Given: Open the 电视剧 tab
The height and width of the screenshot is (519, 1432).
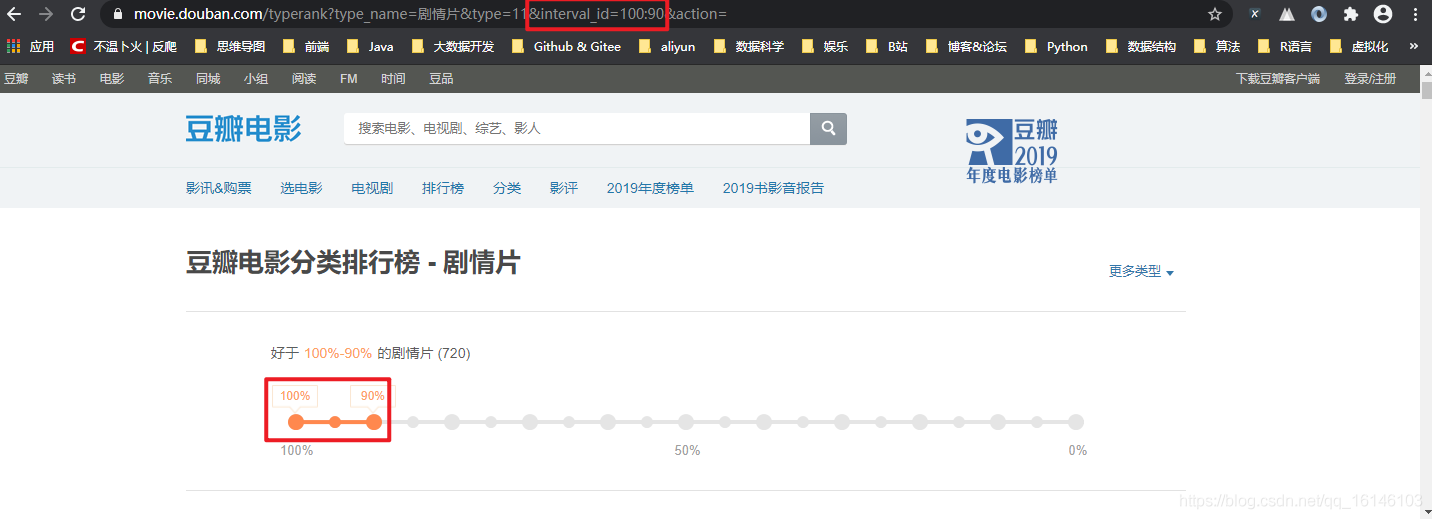Looking at the screenshot, I should tap(372, 188).
